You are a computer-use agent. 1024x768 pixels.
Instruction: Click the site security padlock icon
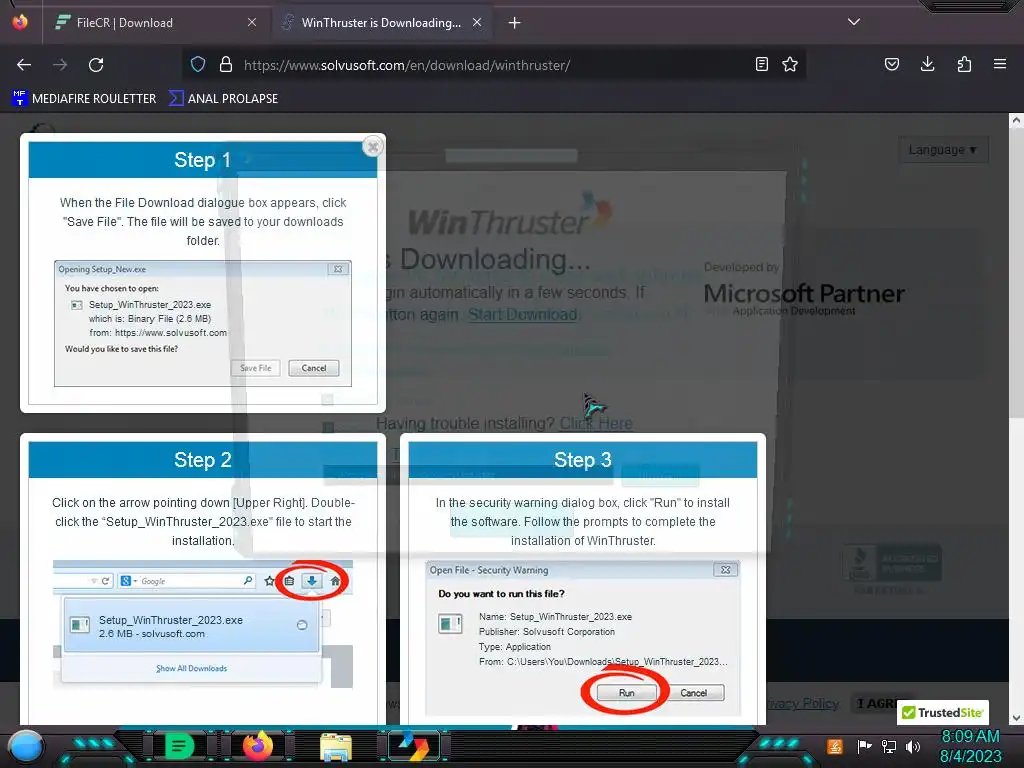click(x=226, y=64)
